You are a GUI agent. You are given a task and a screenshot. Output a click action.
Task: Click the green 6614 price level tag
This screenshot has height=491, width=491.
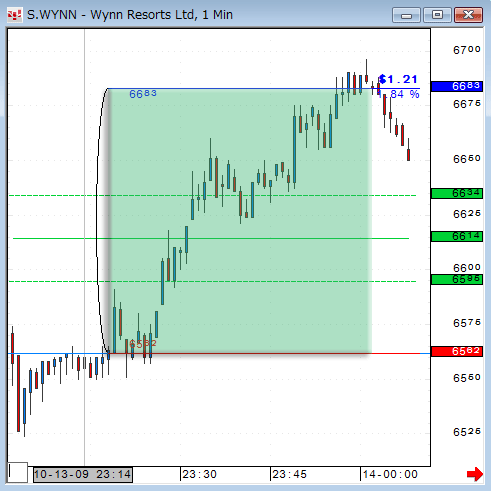pyautogui.click(x=457, y=236)
